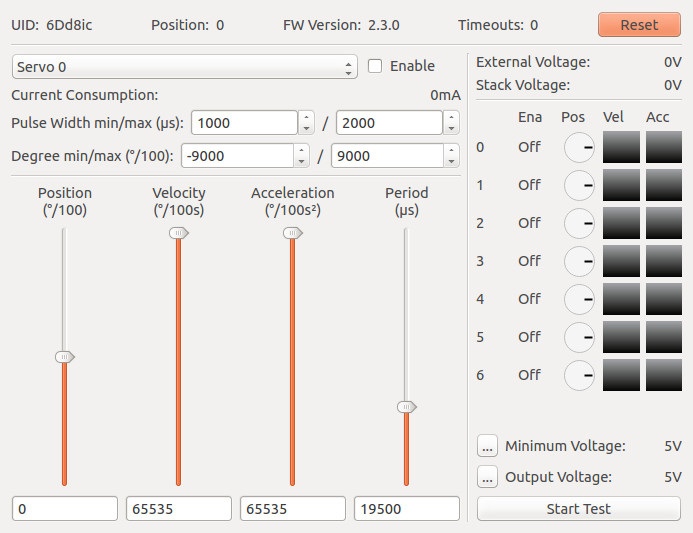The image size is (693, 533).
Task: Open the Servo 0 dropdown
Action: pyautogui.click(x=184, y=67)
